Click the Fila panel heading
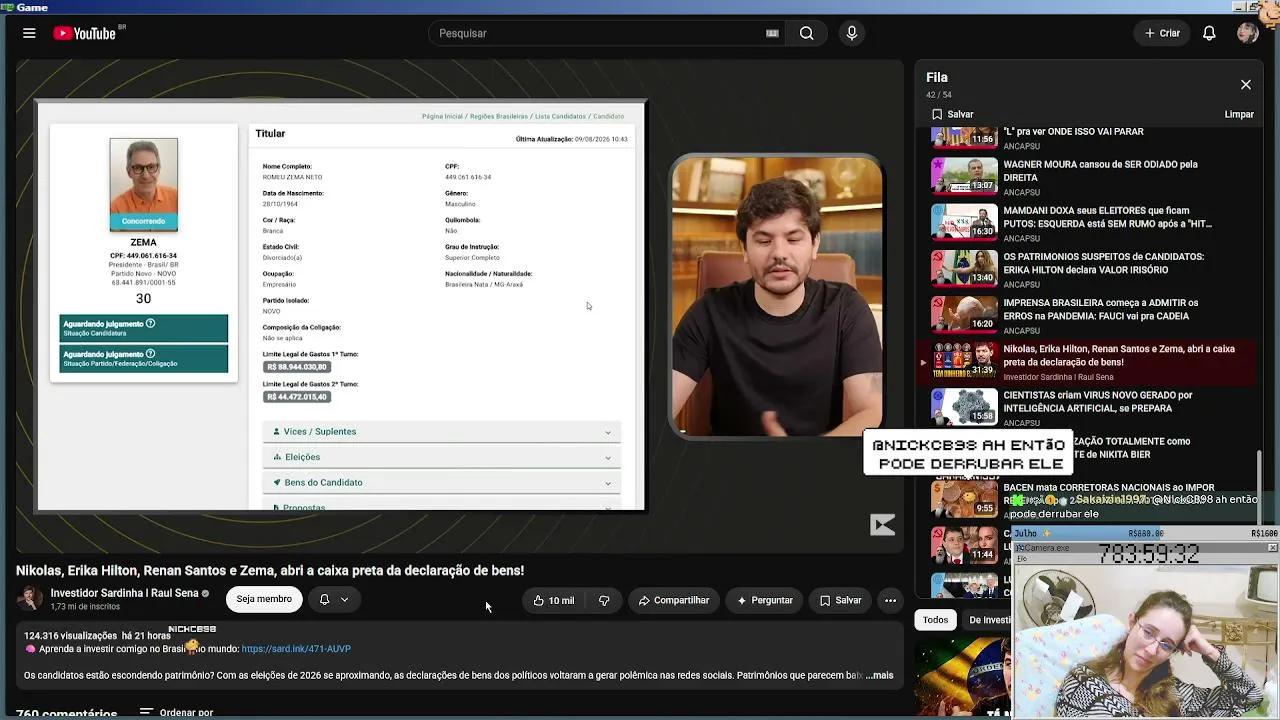1280x720 pixels. (x=937, y=77)
